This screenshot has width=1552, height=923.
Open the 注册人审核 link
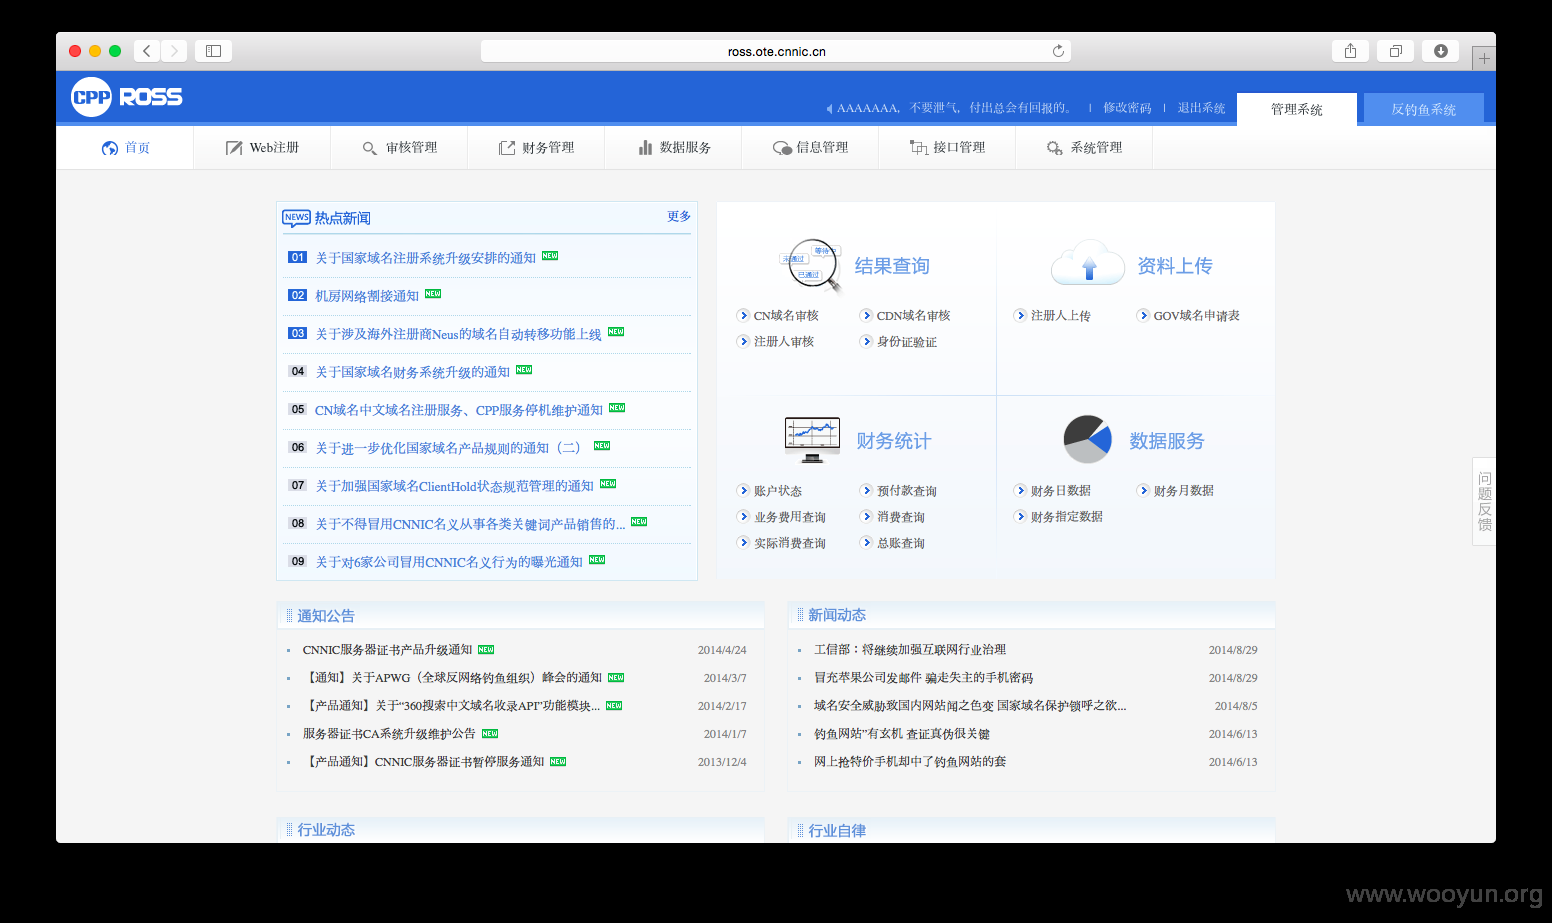coord(784,342)
